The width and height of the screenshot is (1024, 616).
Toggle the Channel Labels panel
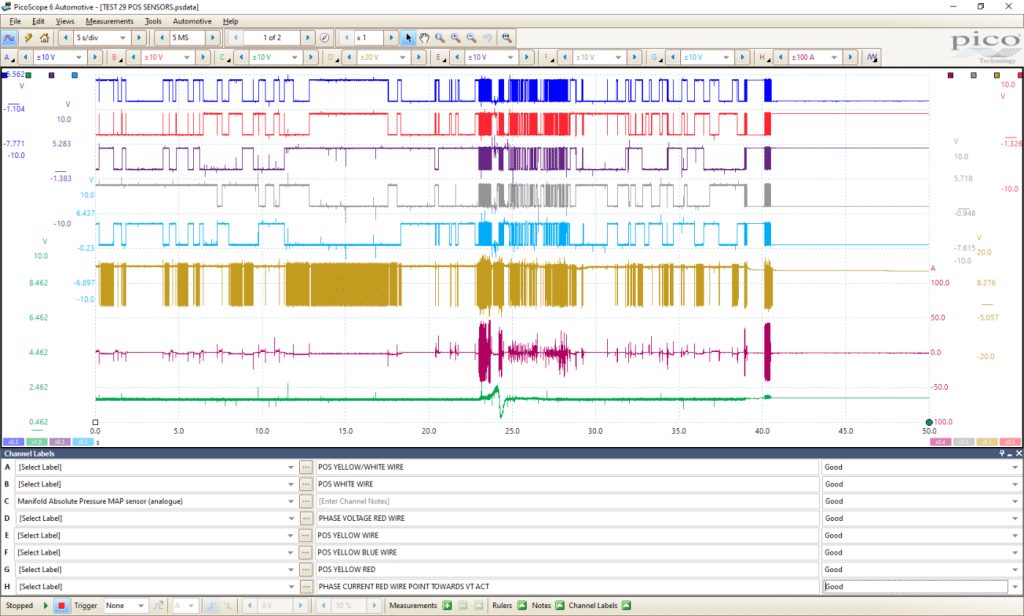click(x=626, y=606)
